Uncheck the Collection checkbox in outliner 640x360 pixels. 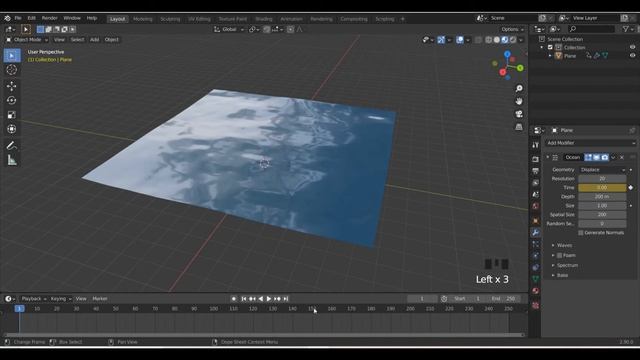coord(550,47)
